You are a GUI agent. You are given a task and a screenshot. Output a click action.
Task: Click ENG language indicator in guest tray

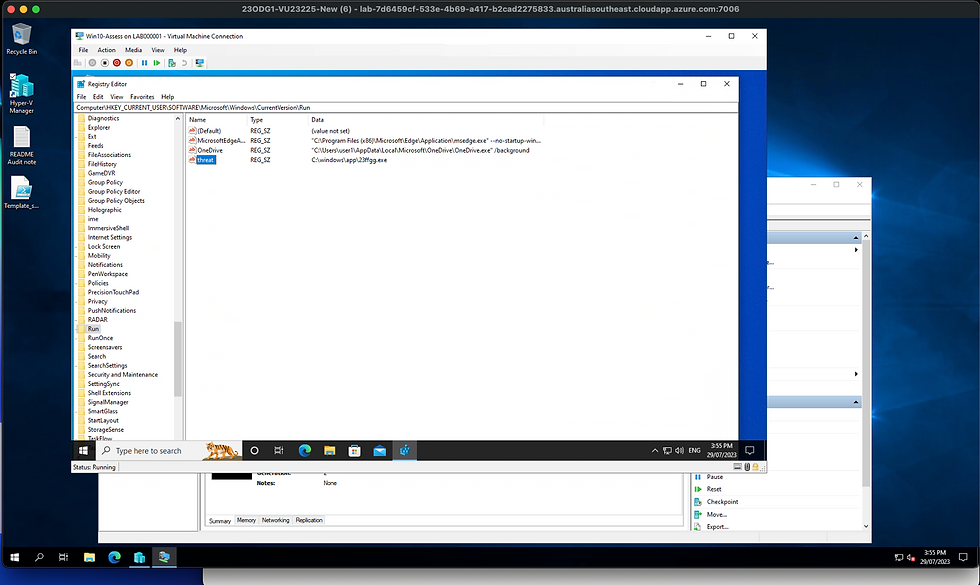point(694,451)
